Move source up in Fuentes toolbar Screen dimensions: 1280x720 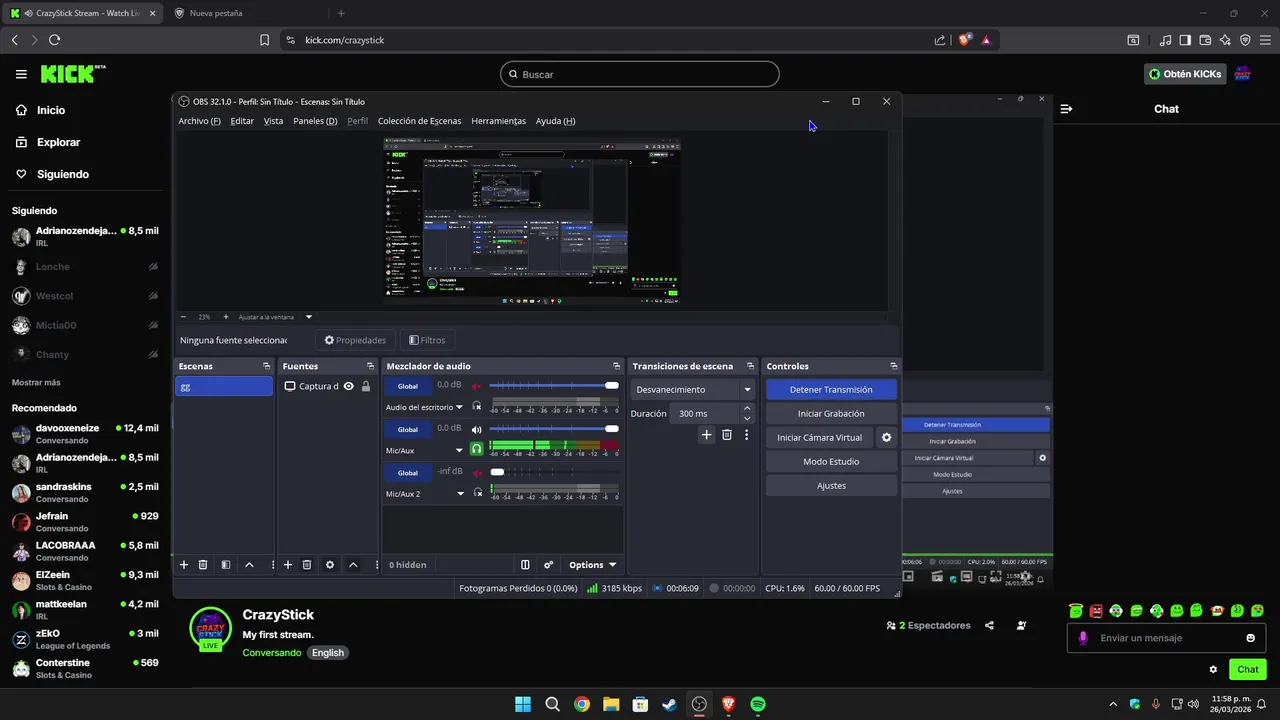tap(353, 565)
